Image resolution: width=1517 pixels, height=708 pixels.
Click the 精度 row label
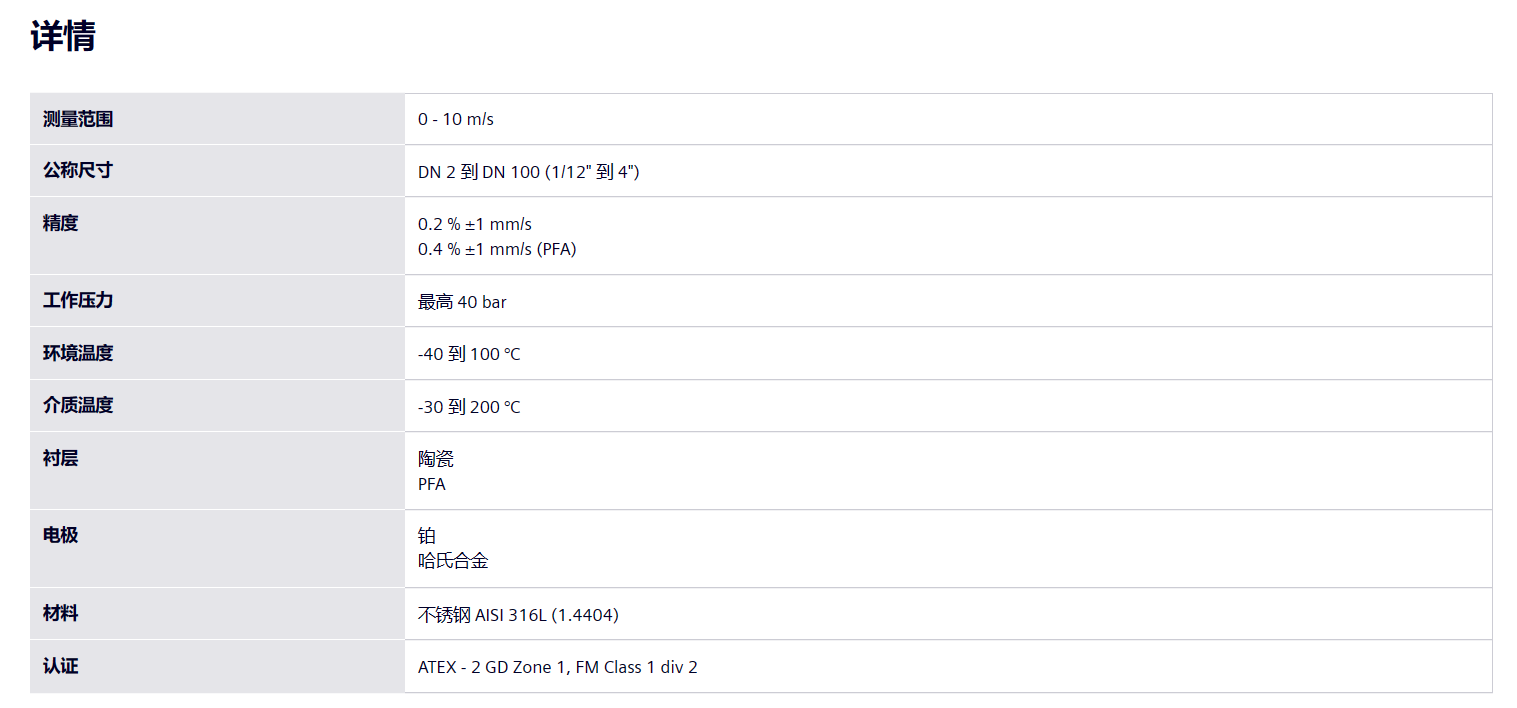pyautogui.click(x=61, y=223)
